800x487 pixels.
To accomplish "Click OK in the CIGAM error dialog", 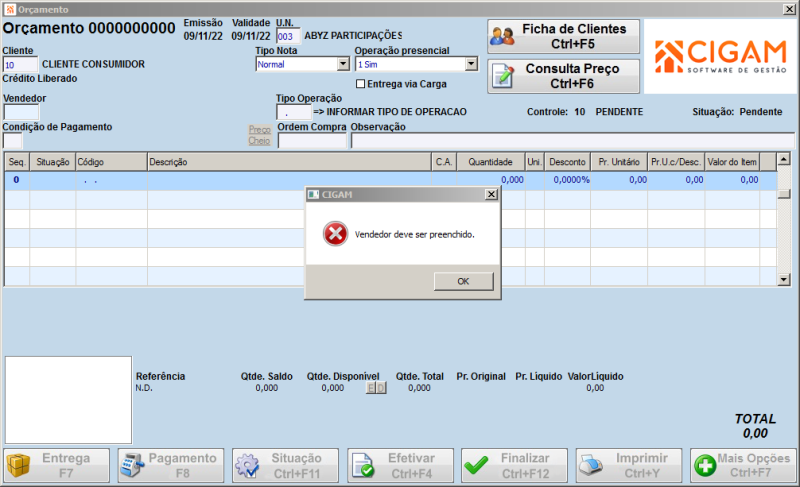I will point(463,281).
